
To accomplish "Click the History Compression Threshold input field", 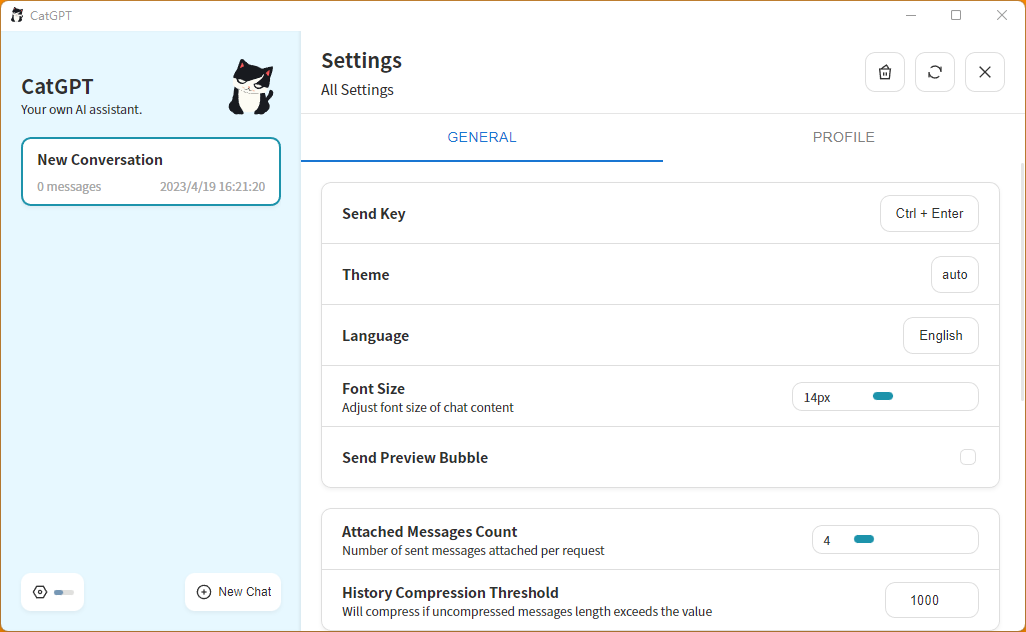I will (x=931, y=600).
